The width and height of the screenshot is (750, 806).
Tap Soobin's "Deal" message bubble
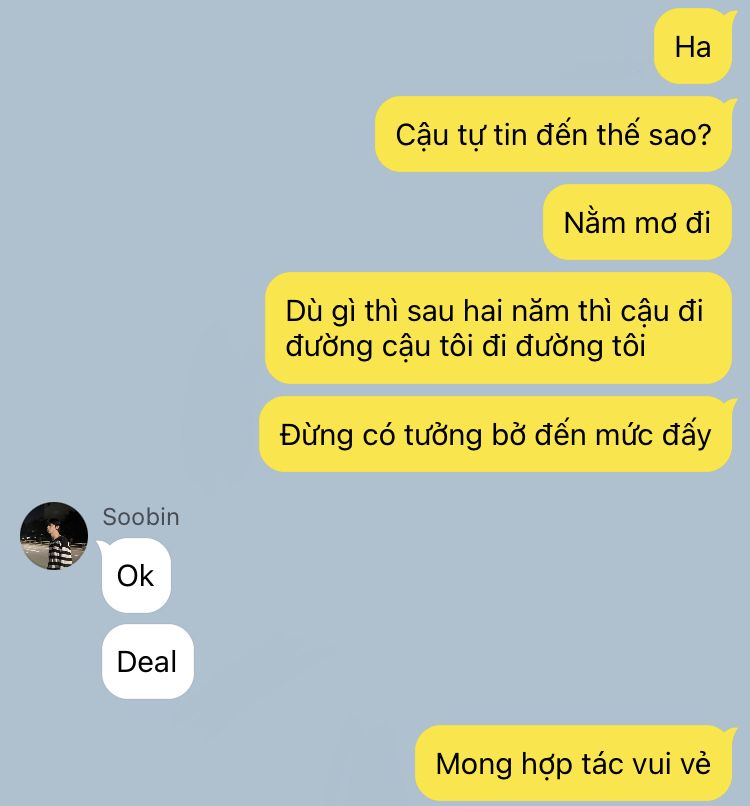pos(148,661)
